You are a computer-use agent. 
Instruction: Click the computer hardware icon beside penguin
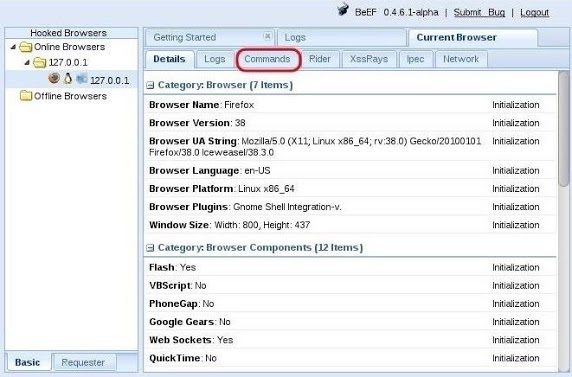pos(82,78)
